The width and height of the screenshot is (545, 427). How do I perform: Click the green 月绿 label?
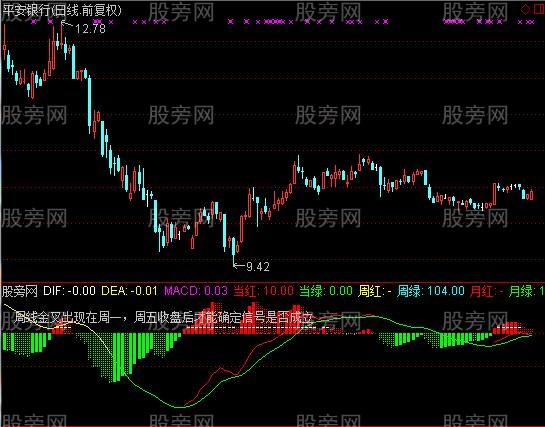(526, 291)
